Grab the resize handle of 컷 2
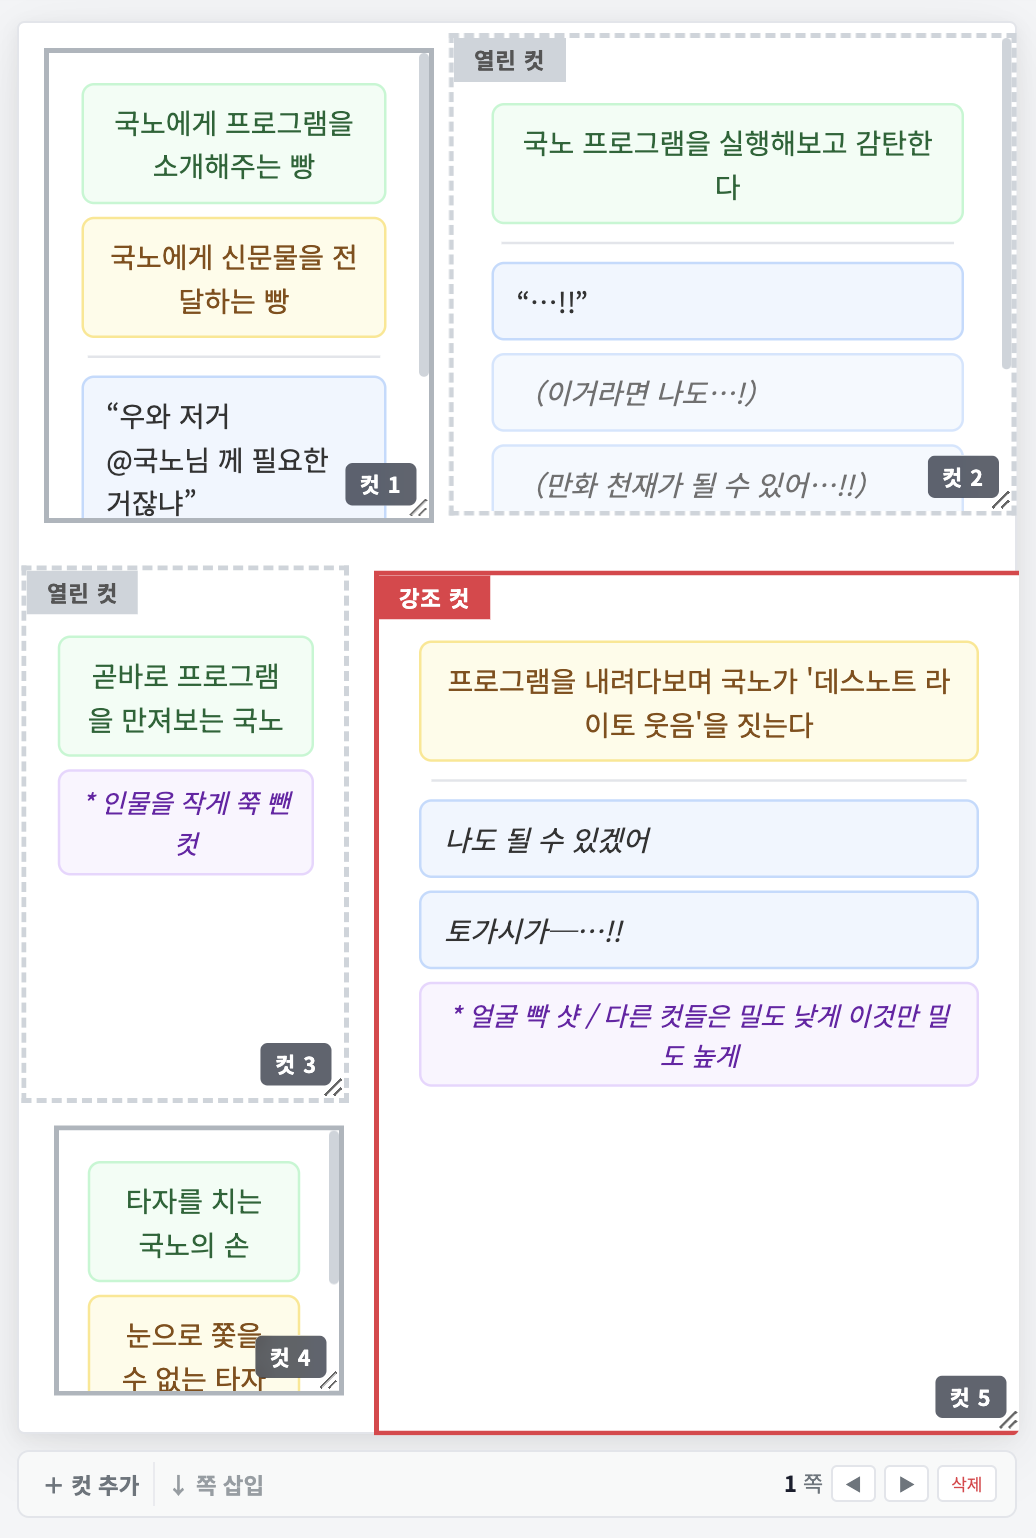 tap(1000, 501)
